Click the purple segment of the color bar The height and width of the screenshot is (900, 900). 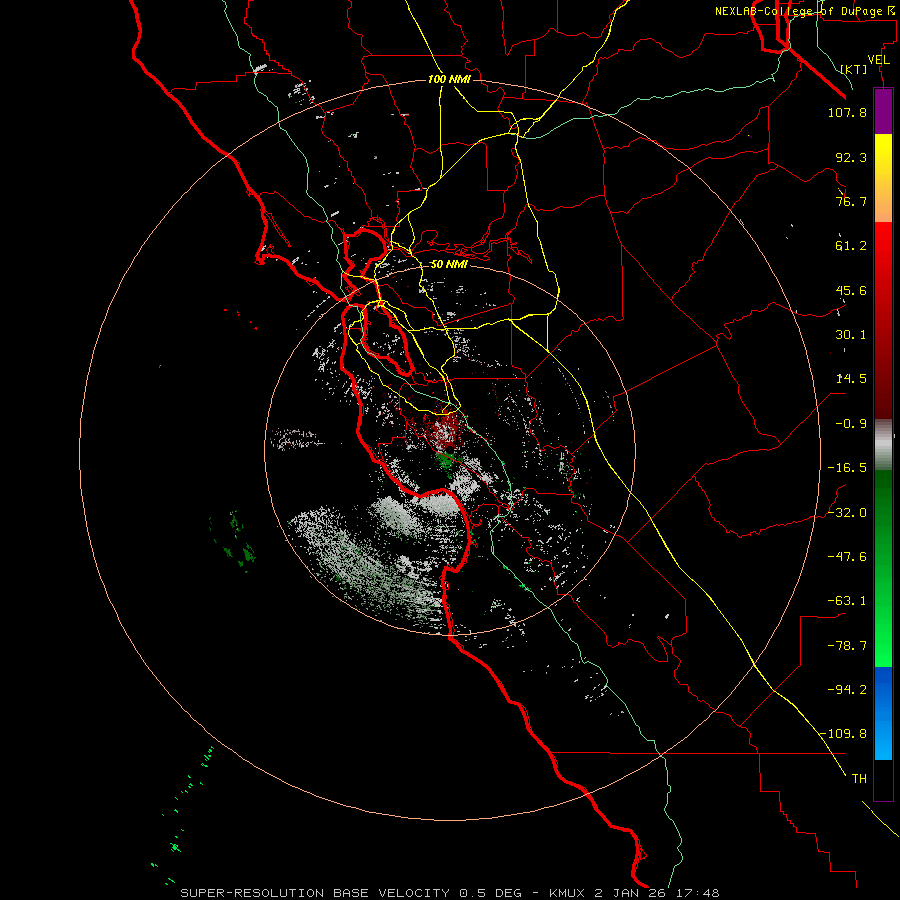883,111
